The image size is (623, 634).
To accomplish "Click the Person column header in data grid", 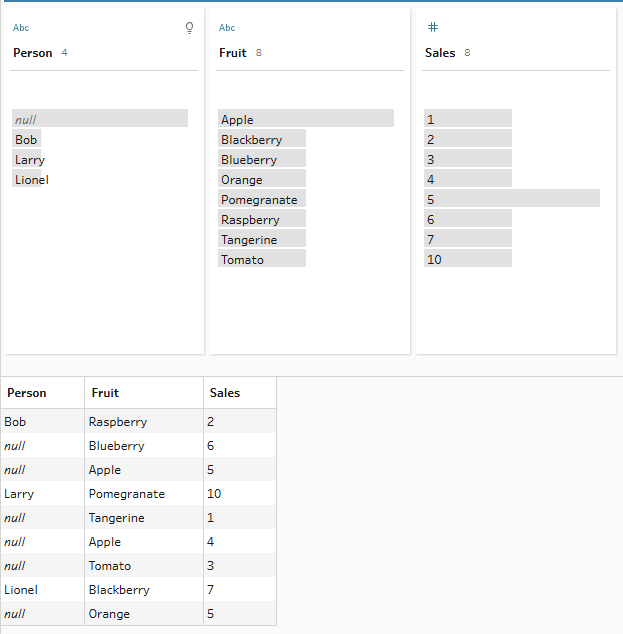I will click(x=27, y=393).
